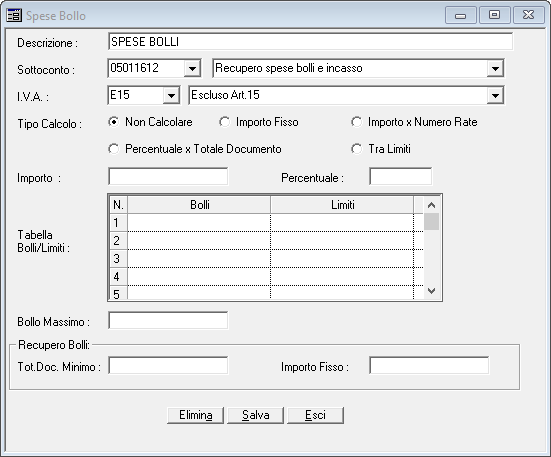The width and height of the screenshot is (551, 457).
Task: Click the table scrollbar up arrow
Action: point(432,205)
